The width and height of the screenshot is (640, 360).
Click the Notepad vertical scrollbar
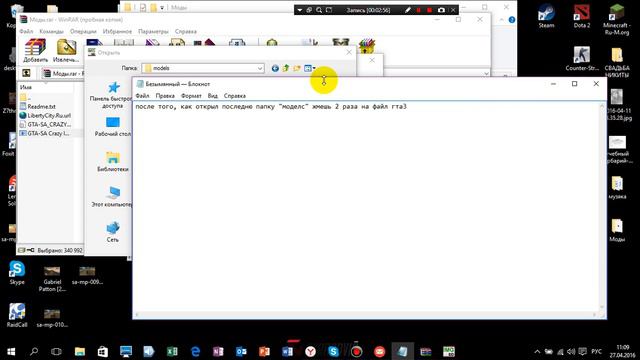click(x=602, y=207)
